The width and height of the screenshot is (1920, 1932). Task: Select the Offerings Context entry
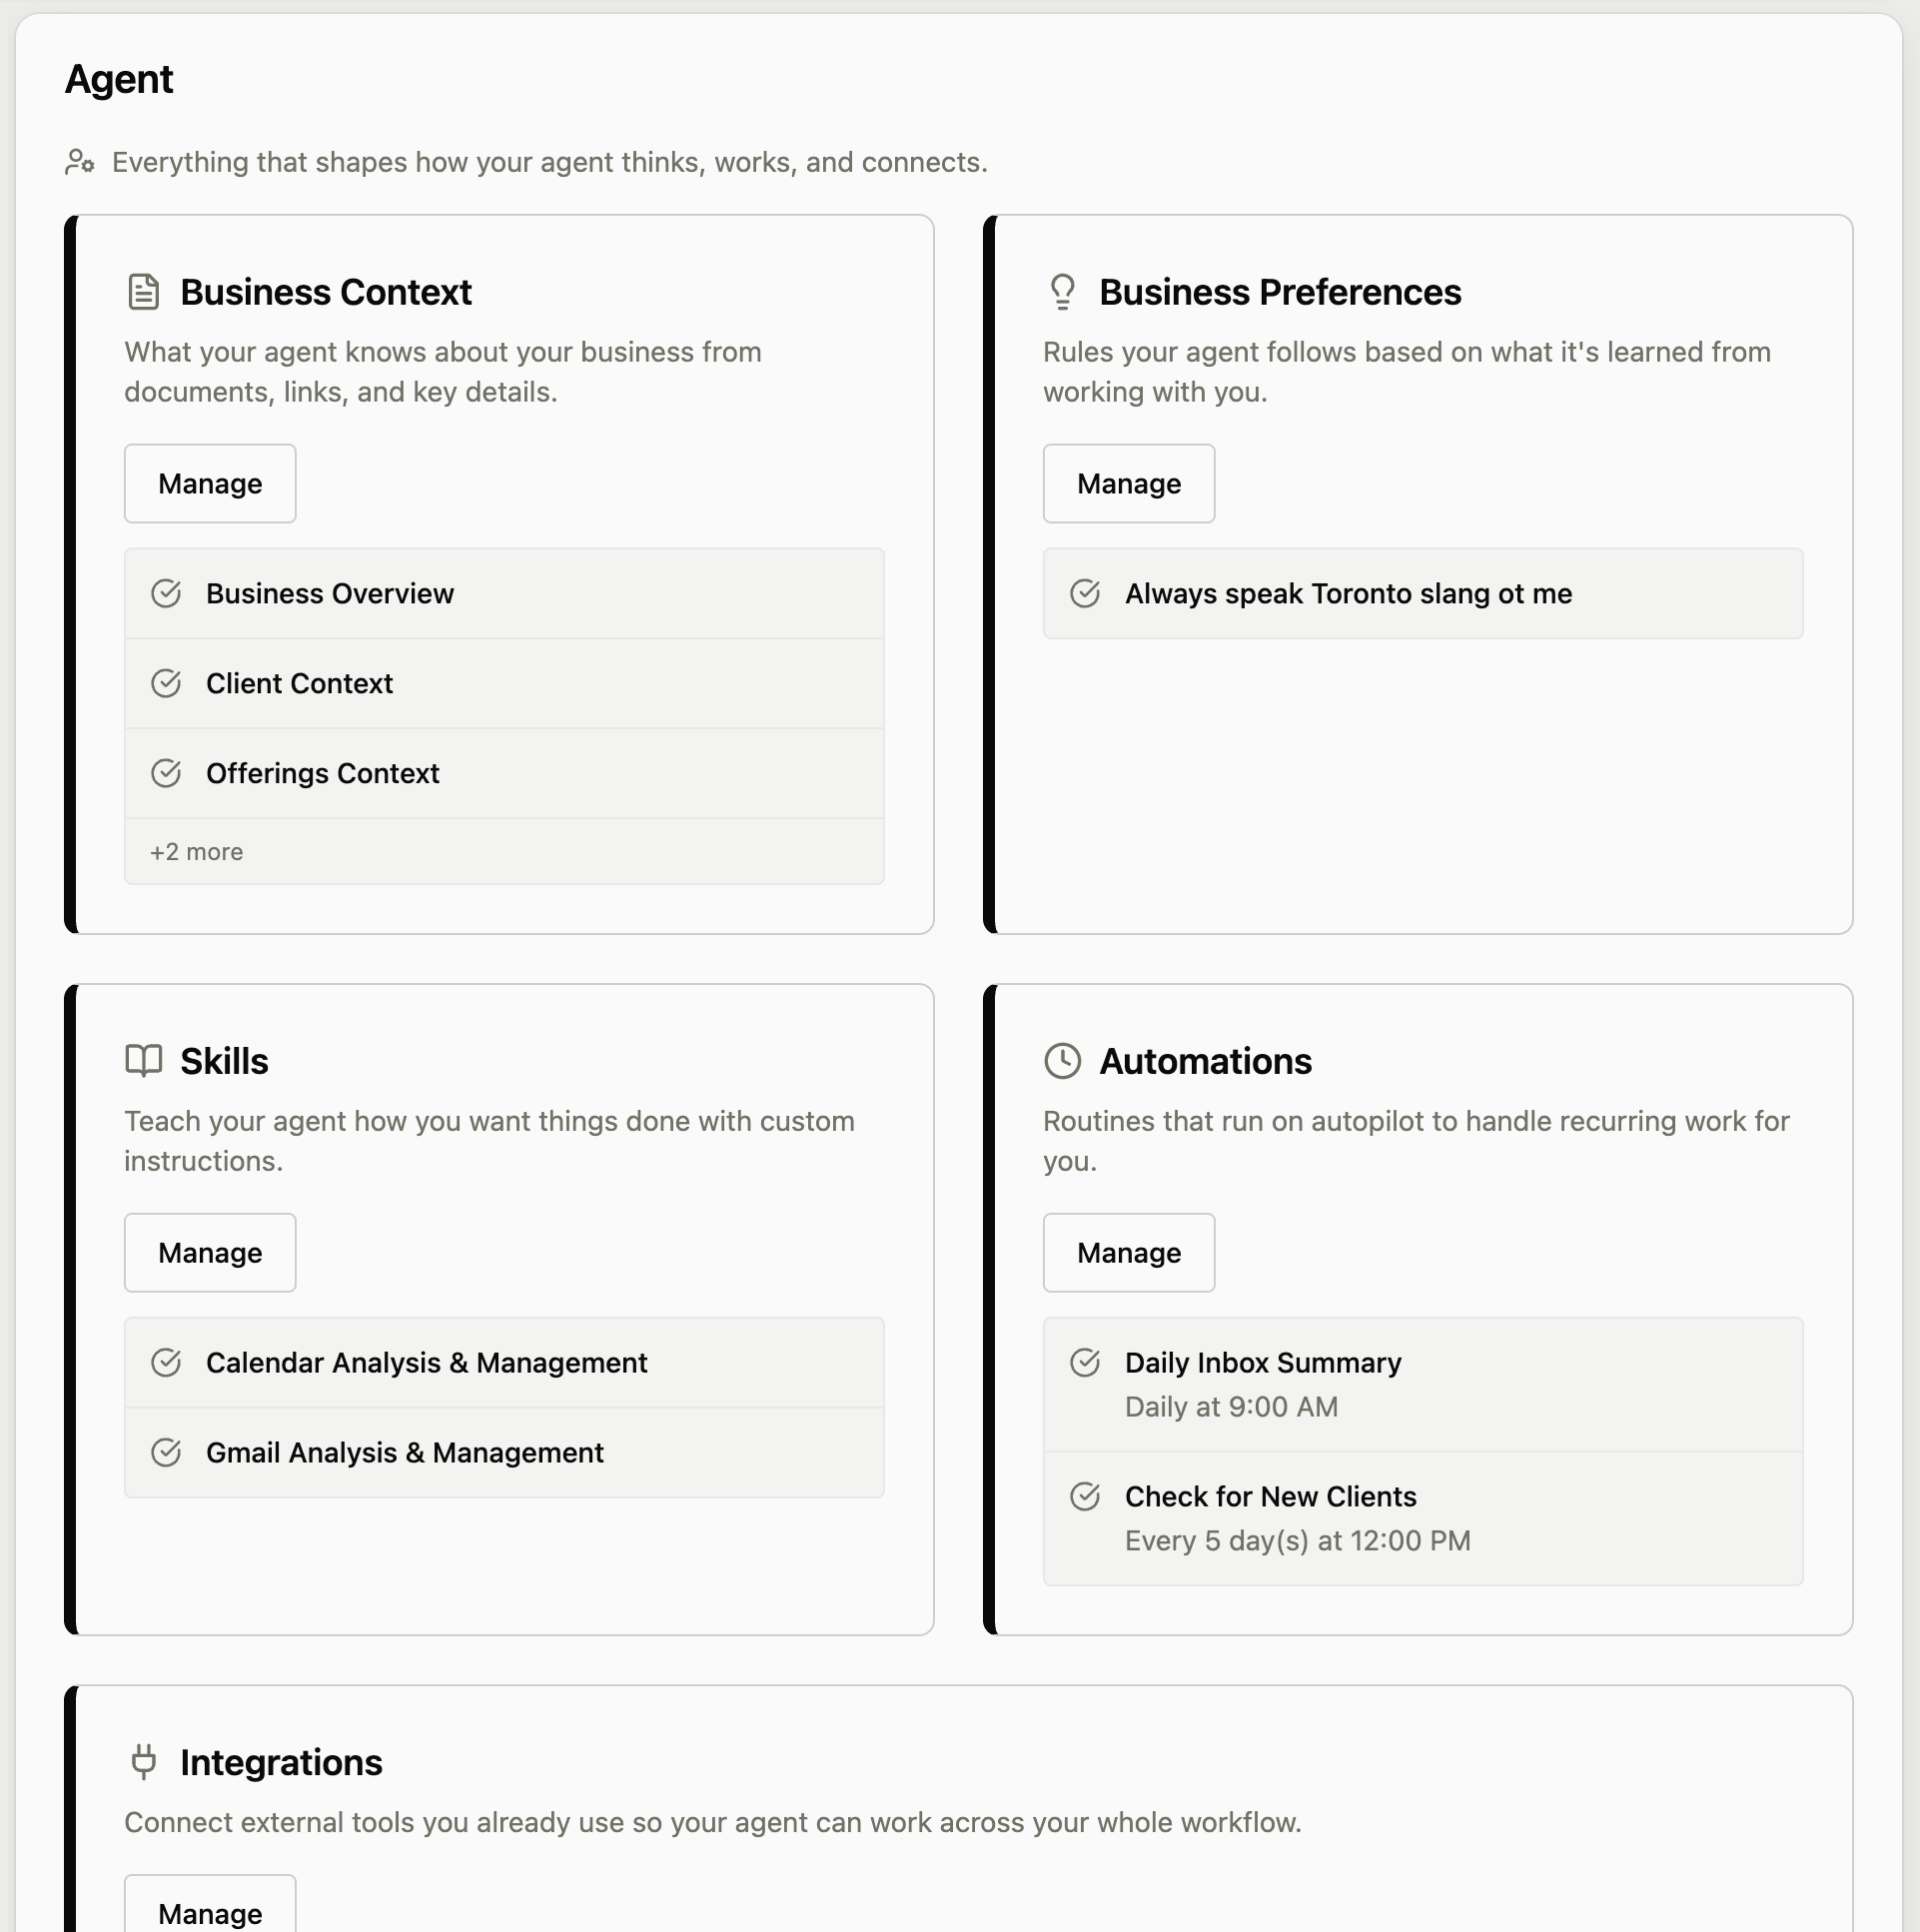322,772
